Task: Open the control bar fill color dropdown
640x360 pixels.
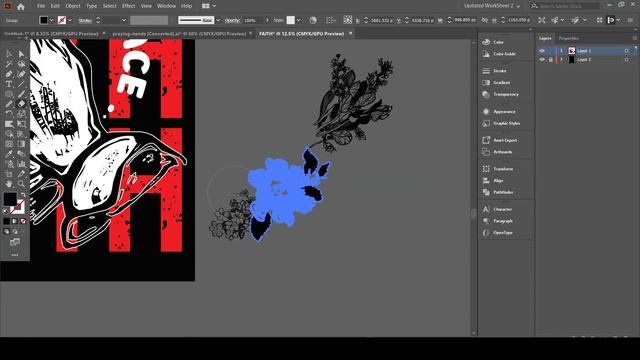Action: point(52,20)
